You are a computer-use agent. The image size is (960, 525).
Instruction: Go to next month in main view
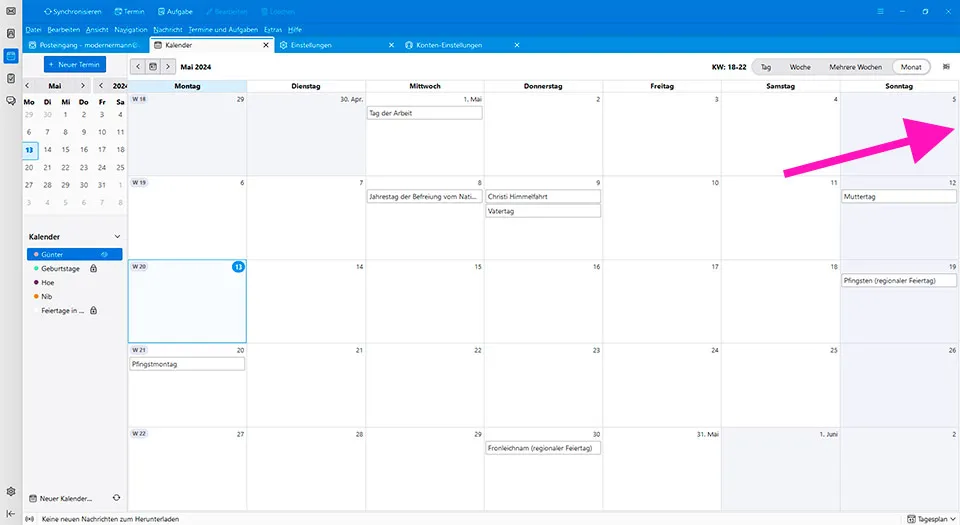tap(168, 67)
